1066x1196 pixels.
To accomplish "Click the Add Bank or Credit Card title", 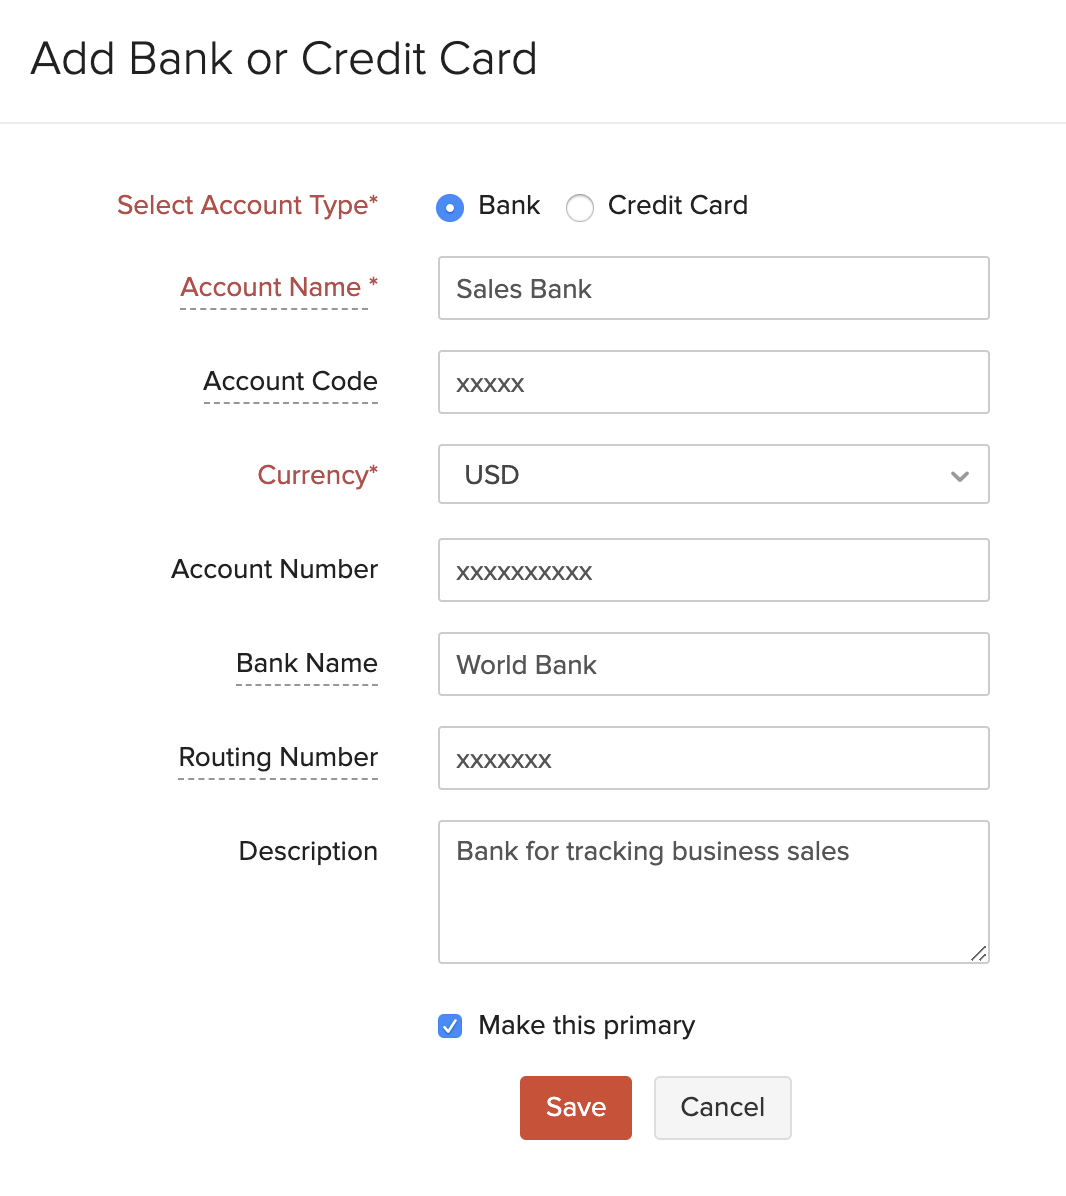I will 284,59.
